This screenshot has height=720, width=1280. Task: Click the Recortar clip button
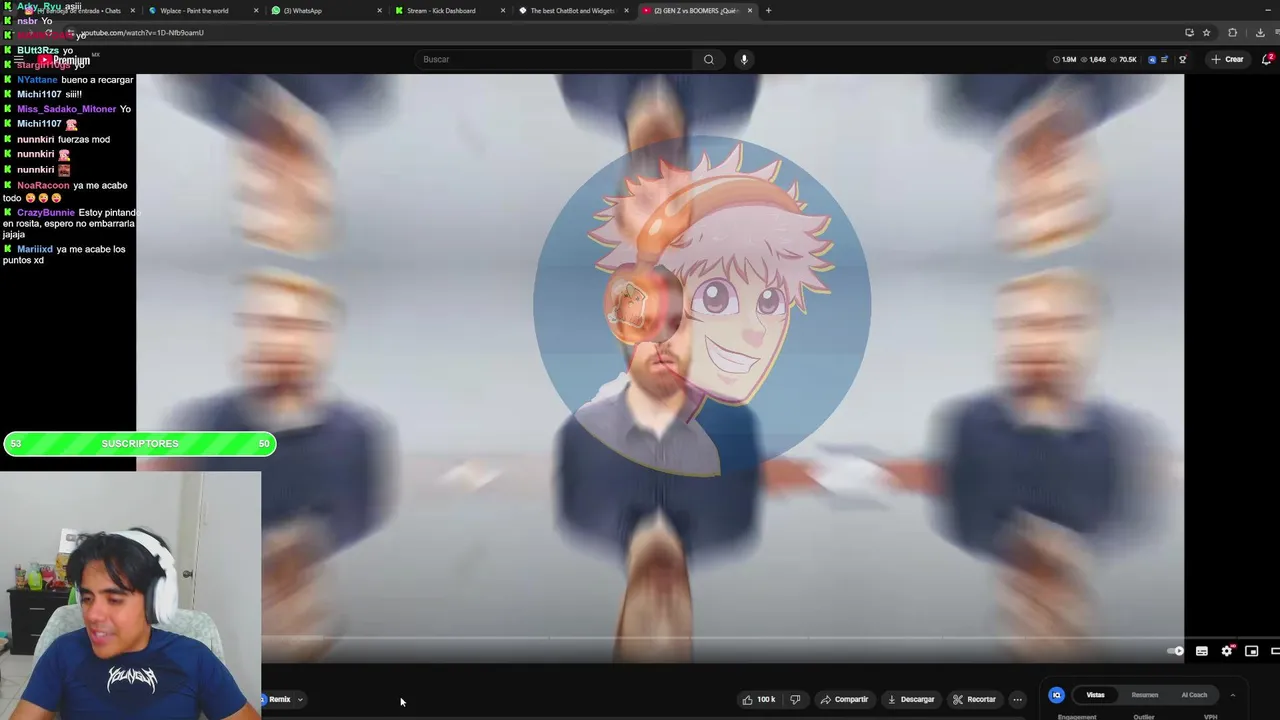[x=974, y=700]
